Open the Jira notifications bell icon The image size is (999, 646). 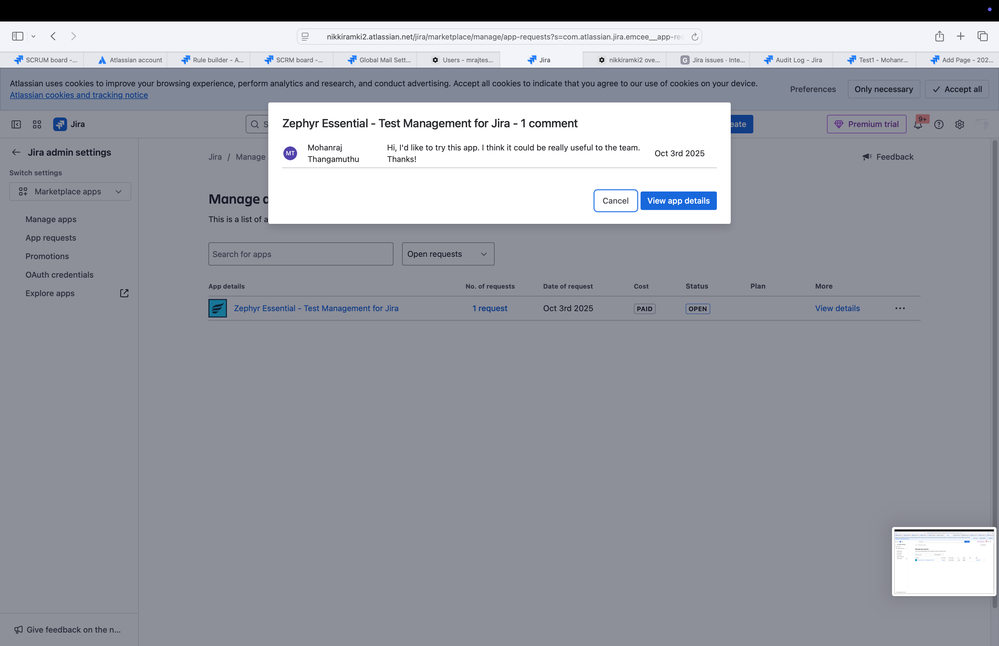(918, 123)
